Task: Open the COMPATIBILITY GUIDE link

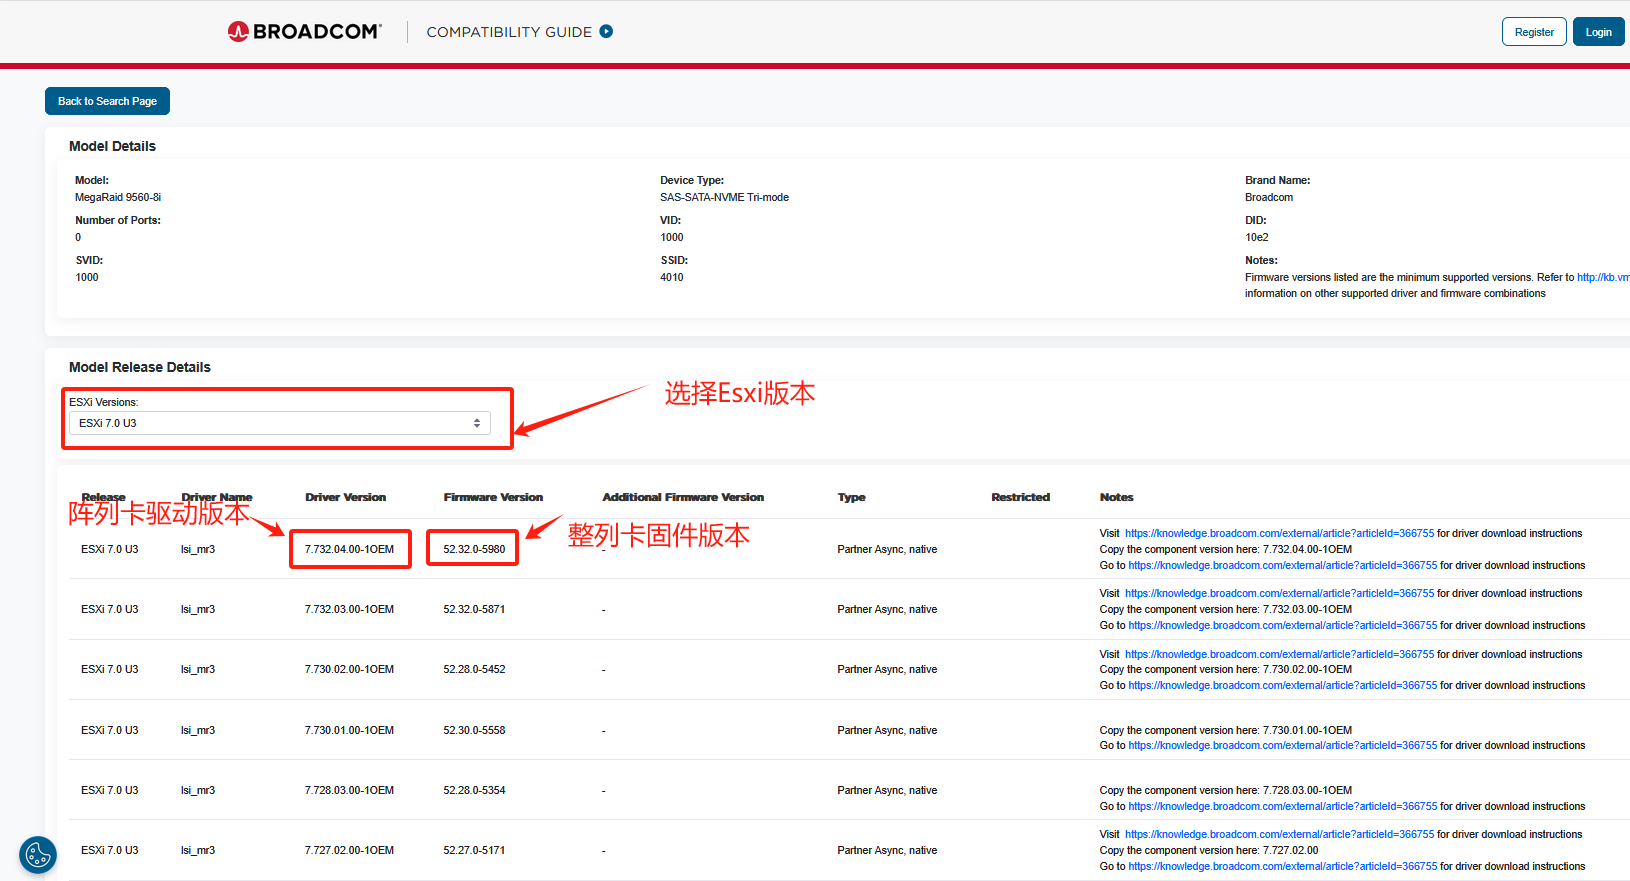Action: (x=509, y=32)
